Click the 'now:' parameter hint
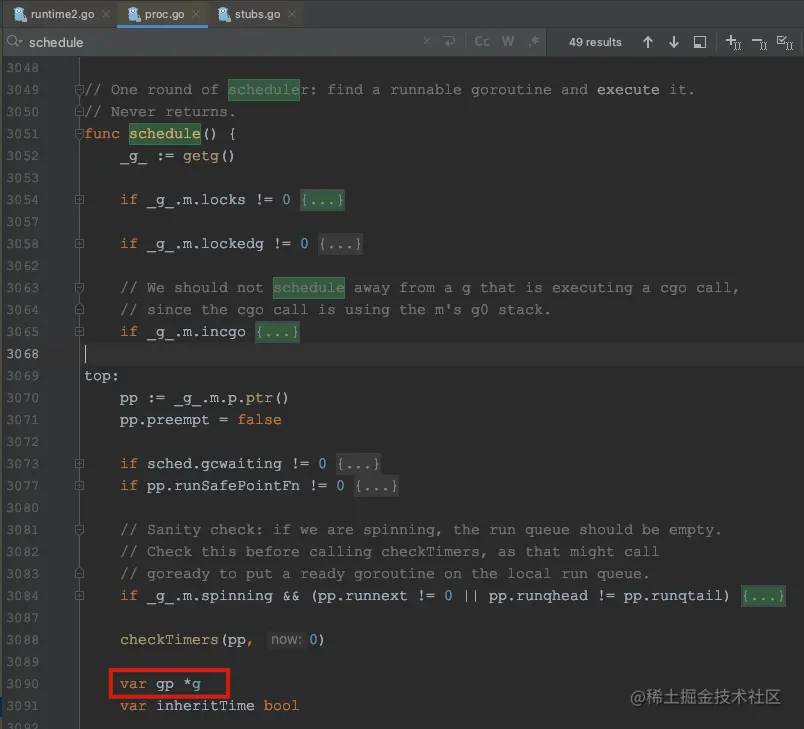The image size is (804, 729). coord(286,640)
